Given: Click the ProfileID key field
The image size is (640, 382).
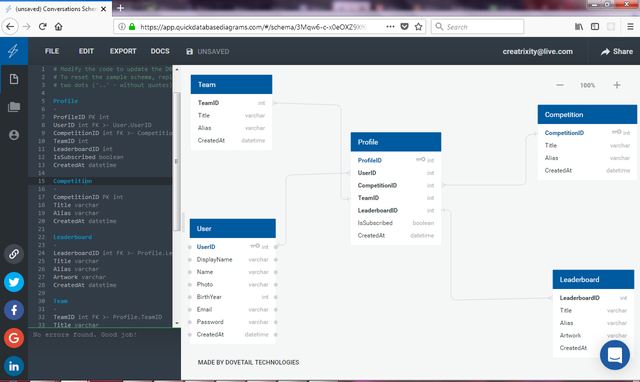Looking at the screenshot, I should pos(396,160).
